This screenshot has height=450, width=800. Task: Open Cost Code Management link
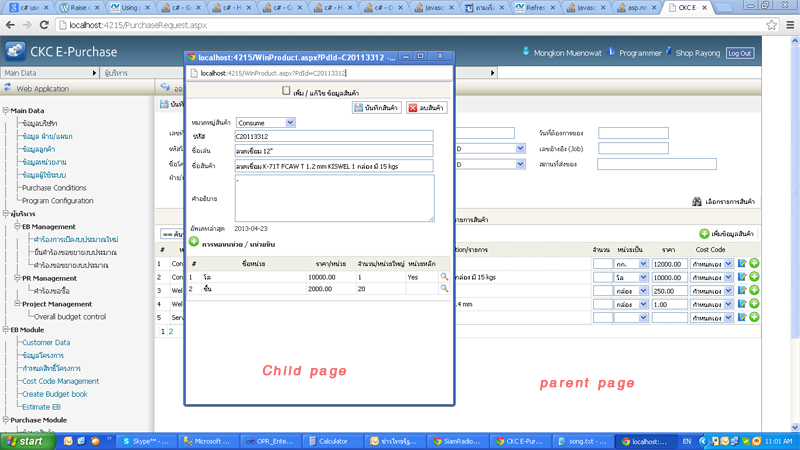coord(61,381)
